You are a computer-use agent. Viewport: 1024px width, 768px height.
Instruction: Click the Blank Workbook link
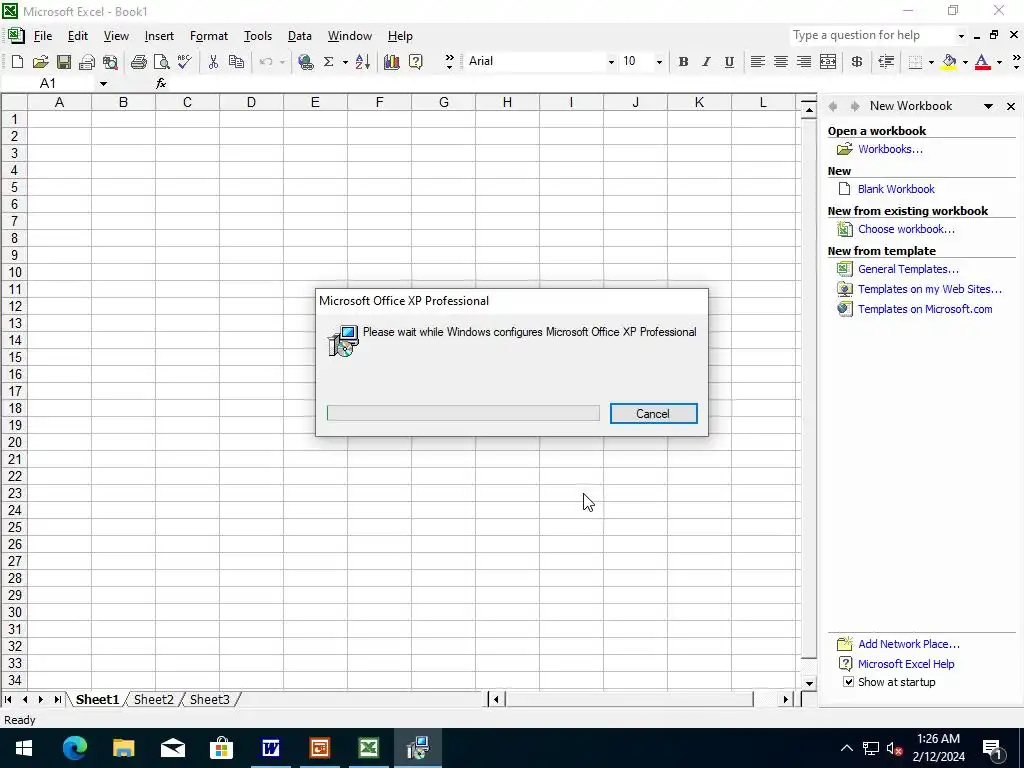click(x=896, y=189)
